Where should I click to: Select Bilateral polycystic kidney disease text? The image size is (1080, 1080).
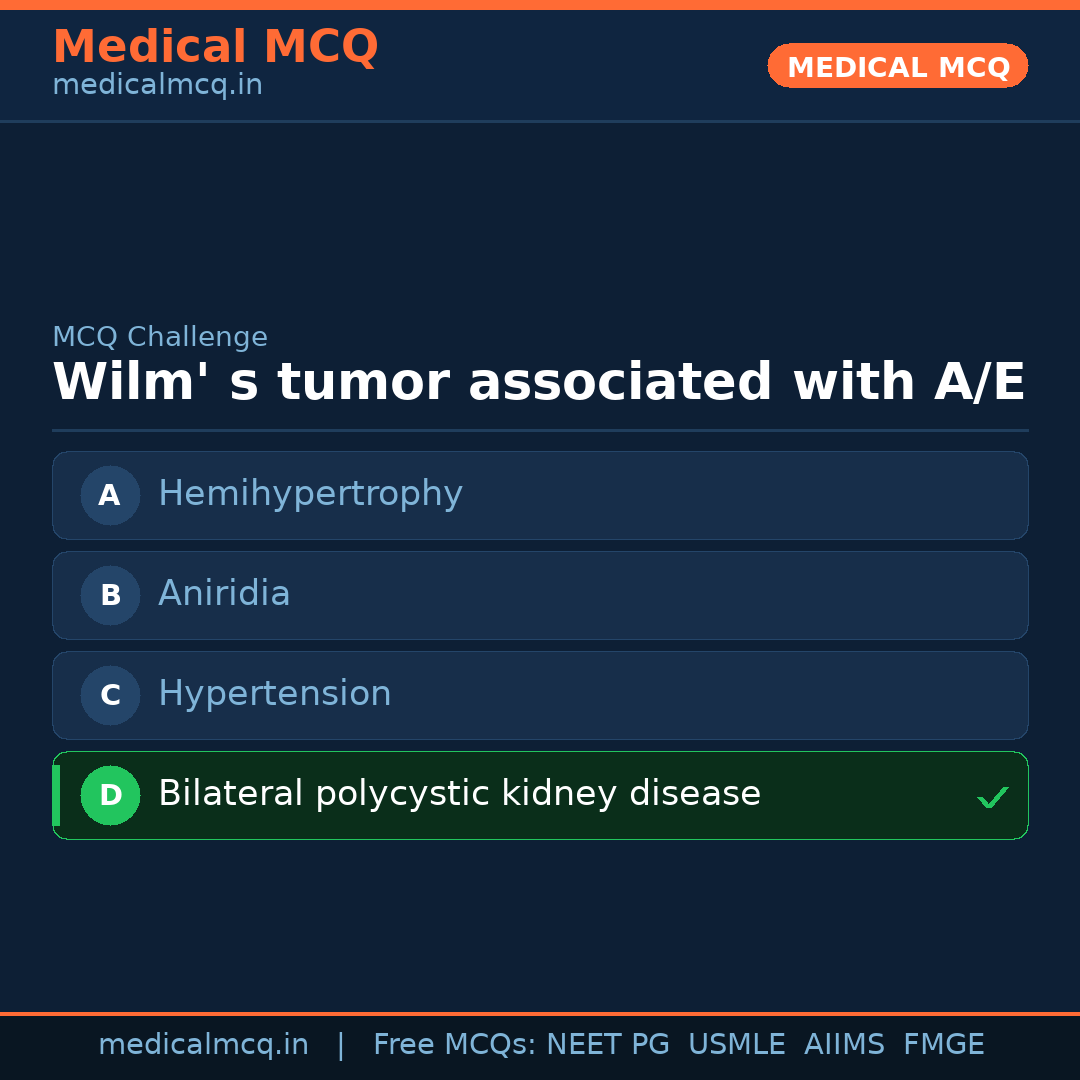coord(459,794)
